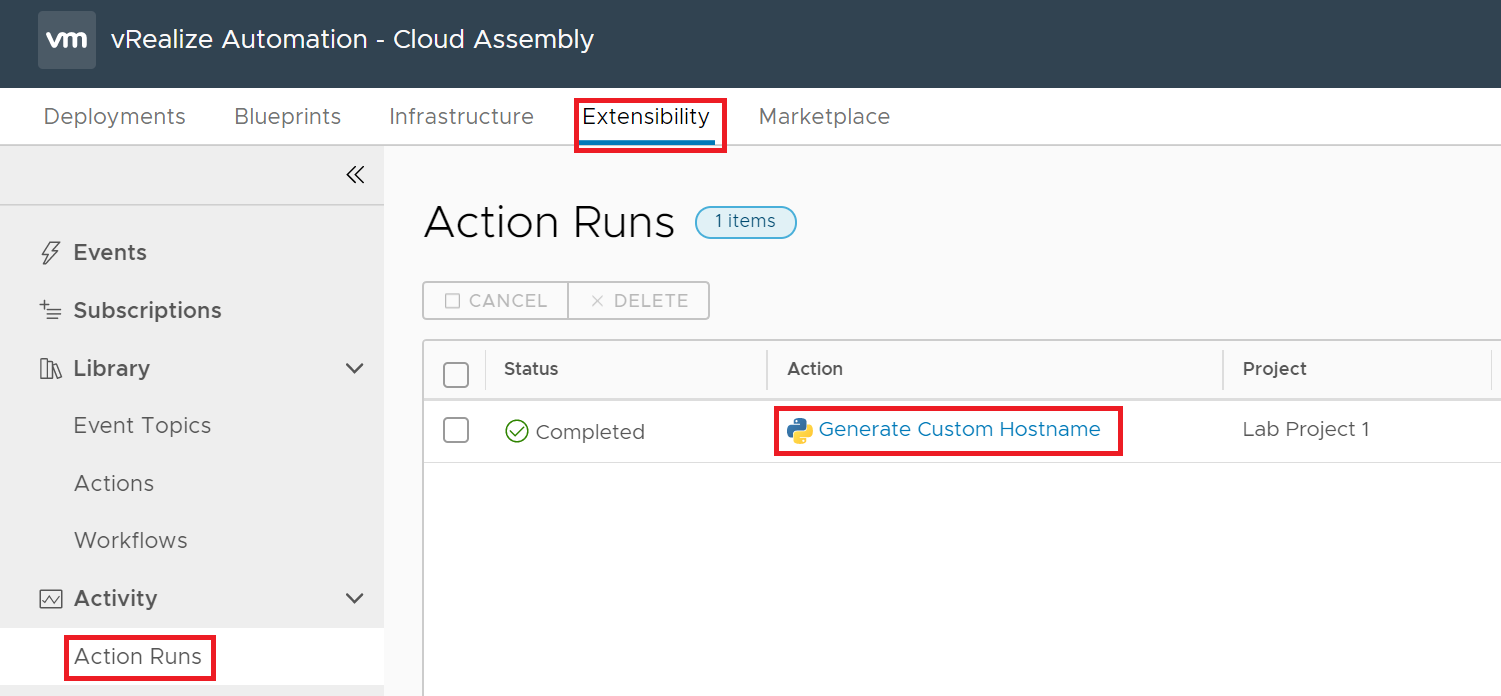The width and height of the screenshot is (1501, 696).
Task: Click the VMware vm logo icon
Action: [67, 40]
